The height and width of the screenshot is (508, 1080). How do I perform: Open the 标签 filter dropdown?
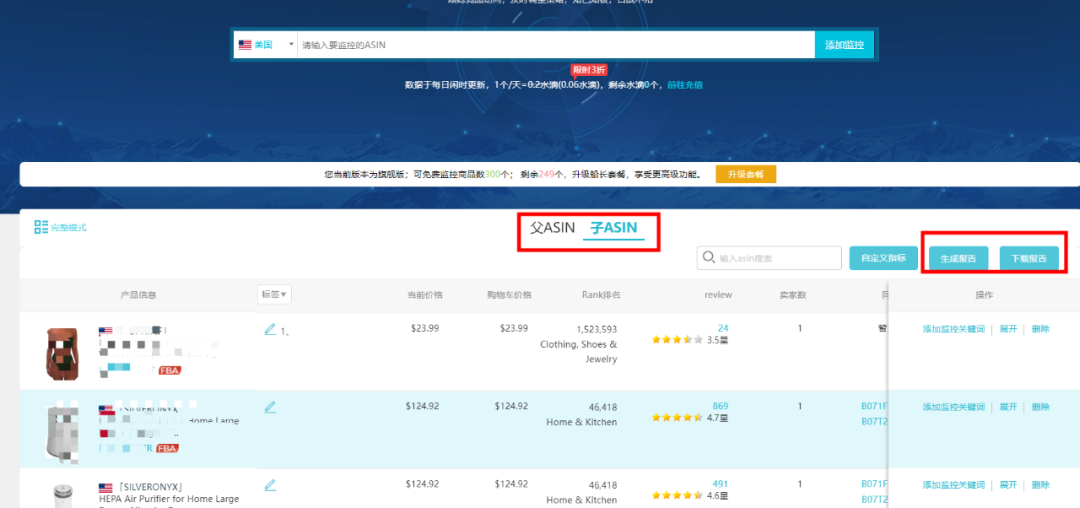(274, 295)
